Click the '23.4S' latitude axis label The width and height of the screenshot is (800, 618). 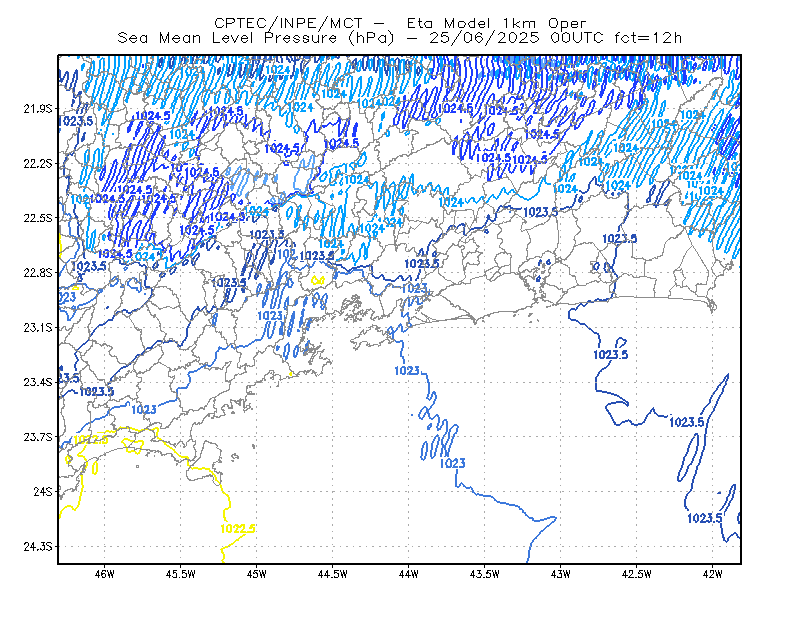(38, 382)
